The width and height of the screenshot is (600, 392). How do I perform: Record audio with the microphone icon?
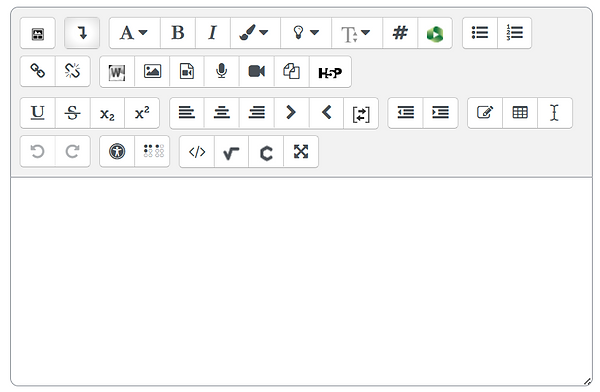[222, 72]
